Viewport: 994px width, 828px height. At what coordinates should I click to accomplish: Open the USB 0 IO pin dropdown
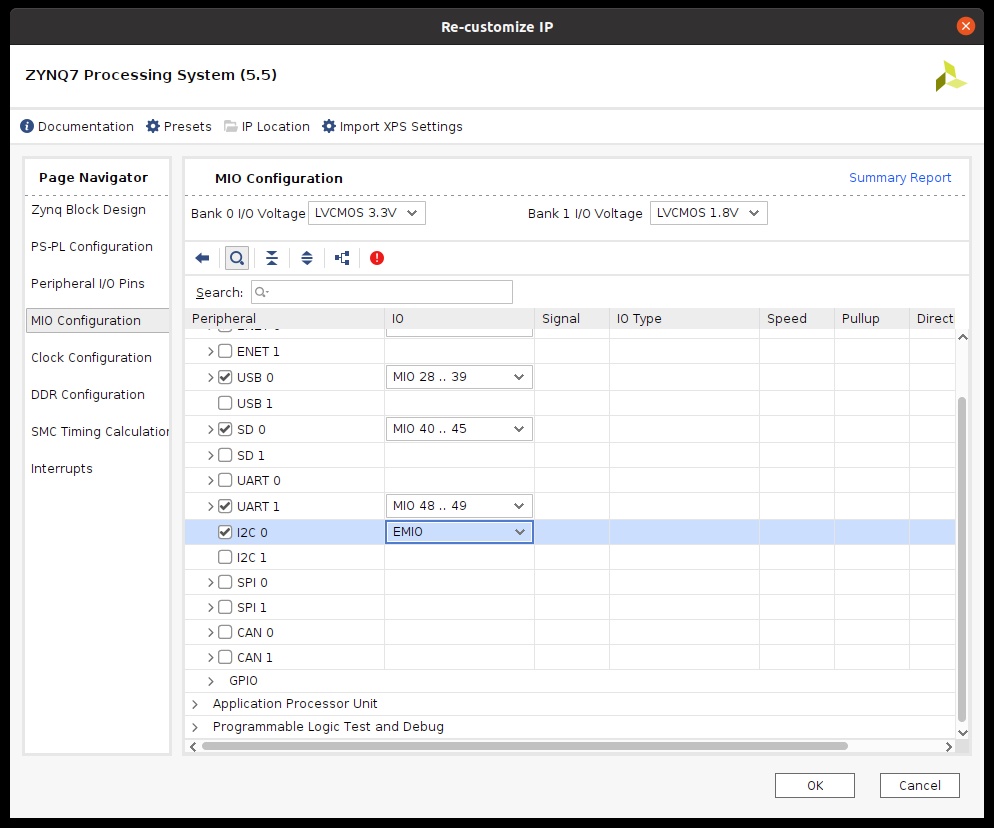coord(459,377)
